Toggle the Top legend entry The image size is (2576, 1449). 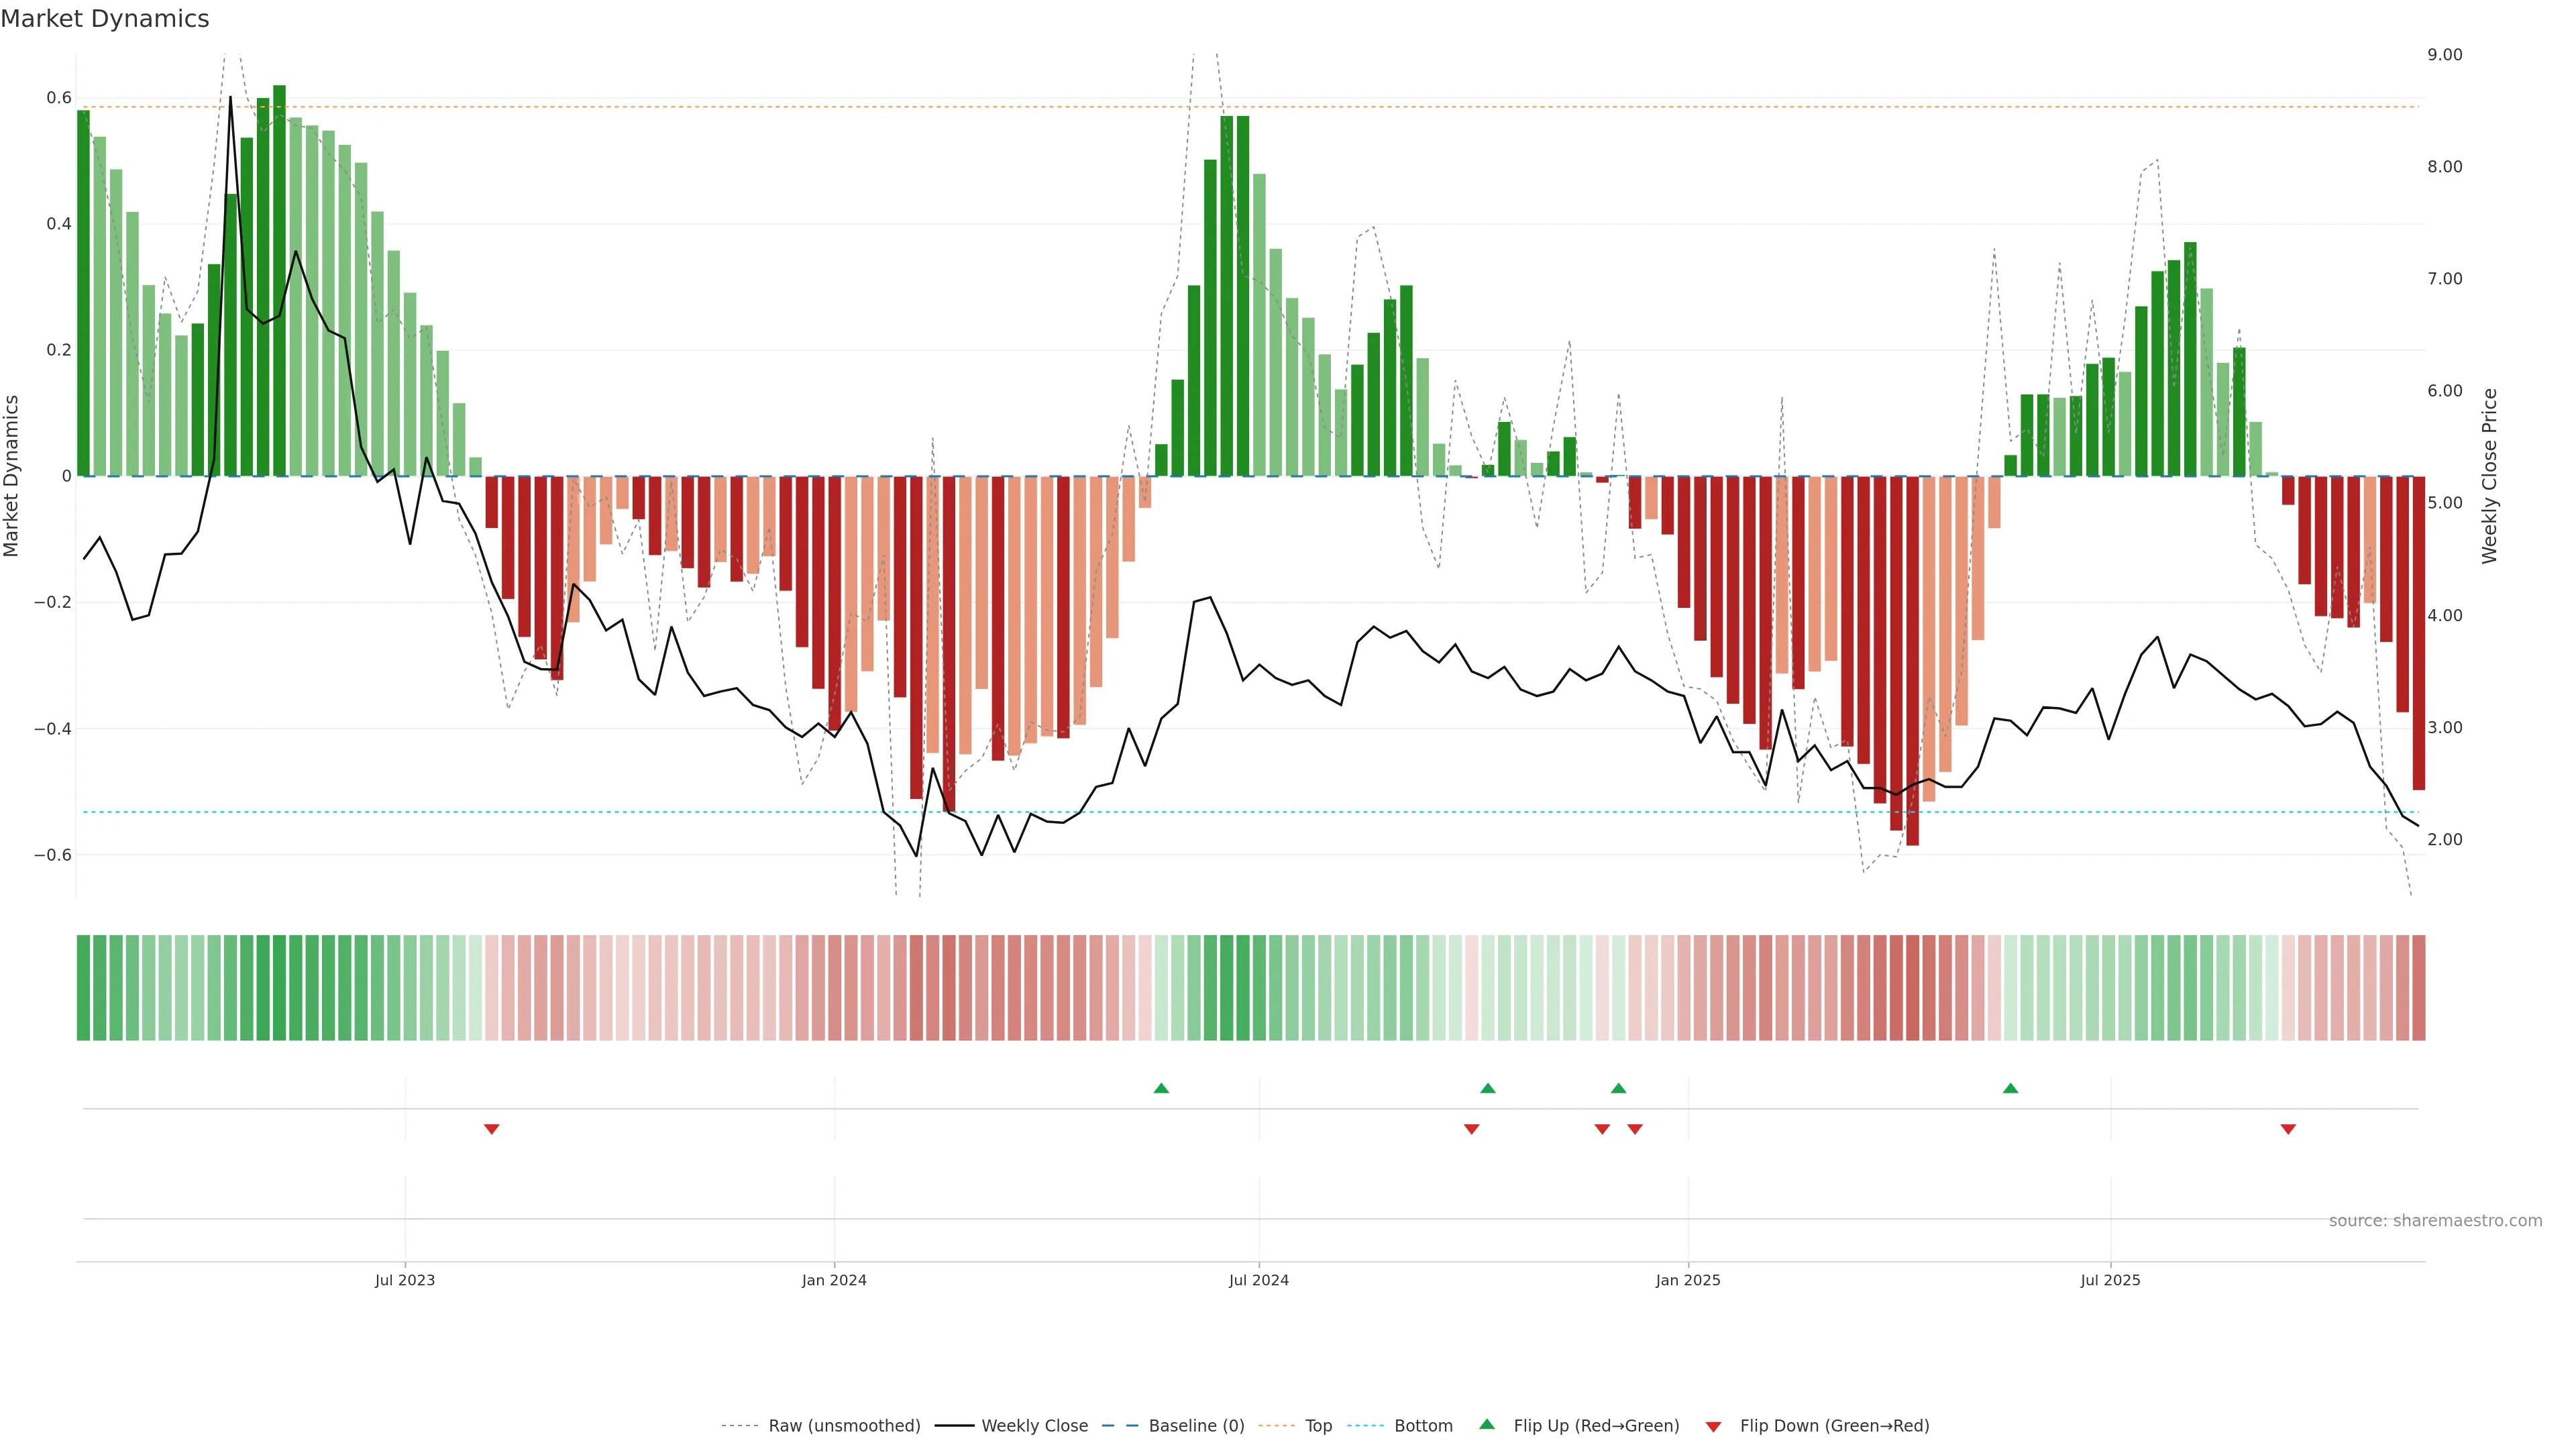(x=1318, y=1426)
